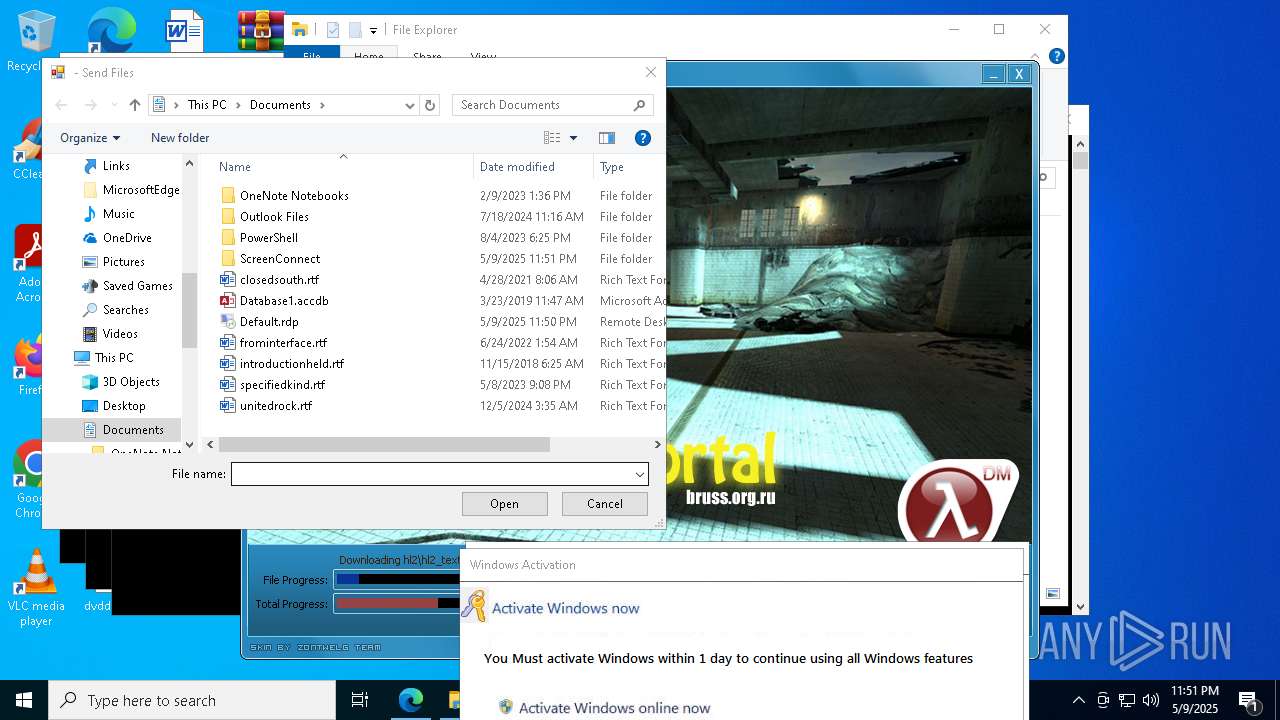
Task: Open VLC media player desktop icon
Action: pyautogui.click(x=36, y=588)
